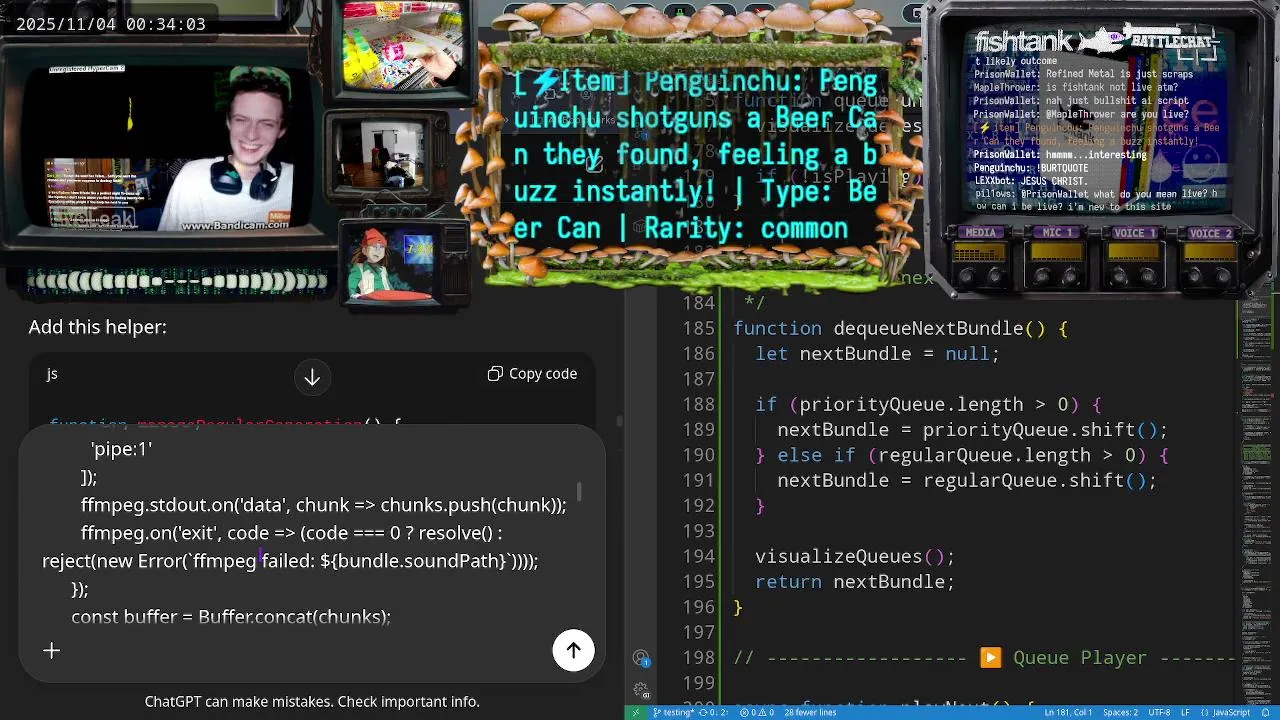Click the scrollbar inside ChatGPT message box

(579, 494)
